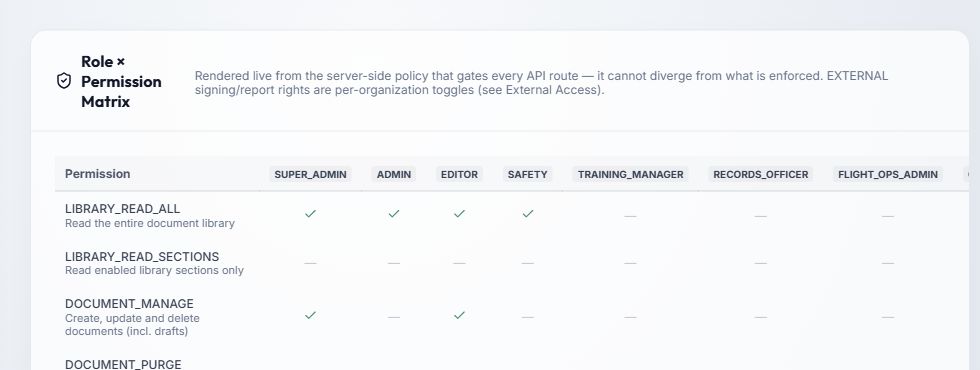This screenshot has width=980, height=370.
Task: Click LIBRARY_READ_ALL checkmark under EDITOR
Action: (x=459, y=214)
